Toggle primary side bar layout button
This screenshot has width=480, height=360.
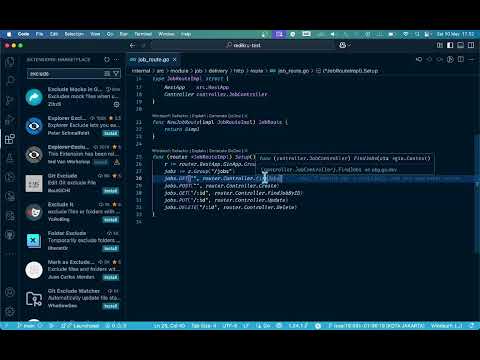point(450,45)
